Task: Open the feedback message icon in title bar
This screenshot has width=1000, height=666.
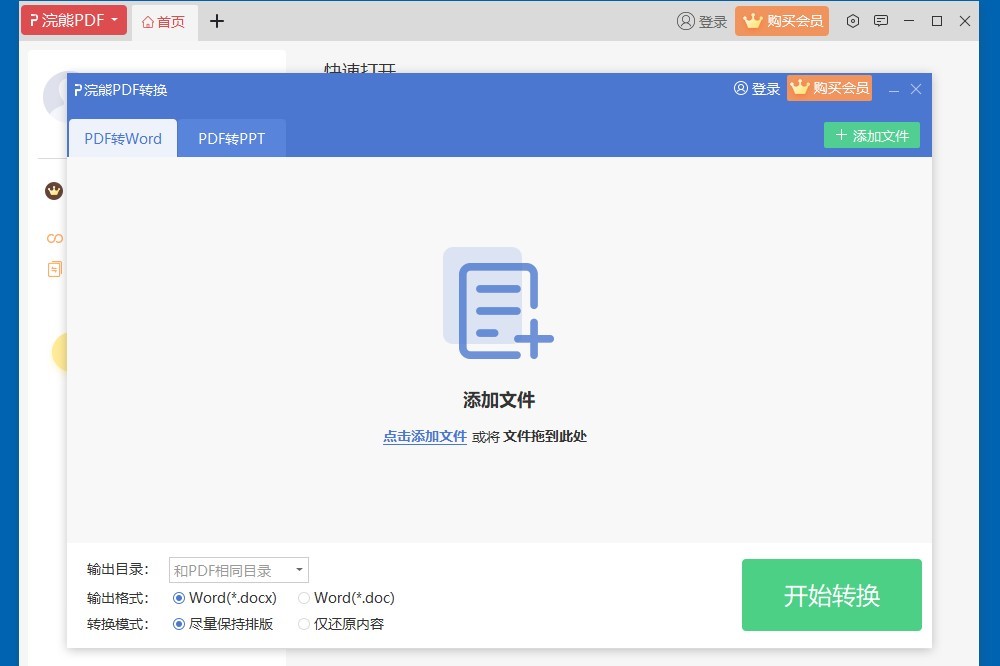Action: (881, 21)
